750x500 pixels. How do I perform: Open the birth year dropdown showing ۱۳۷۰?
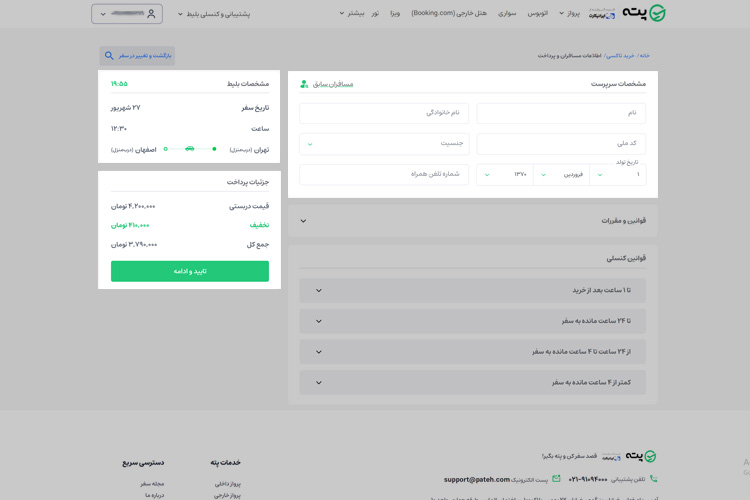click(x=505, y=174)
